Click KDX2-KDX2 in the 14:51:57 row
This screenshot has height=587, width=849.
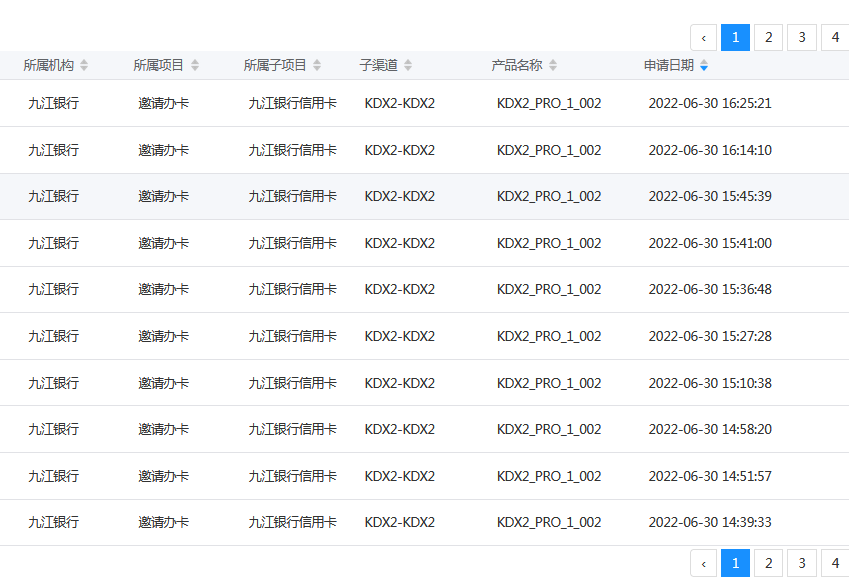point(400,476)
